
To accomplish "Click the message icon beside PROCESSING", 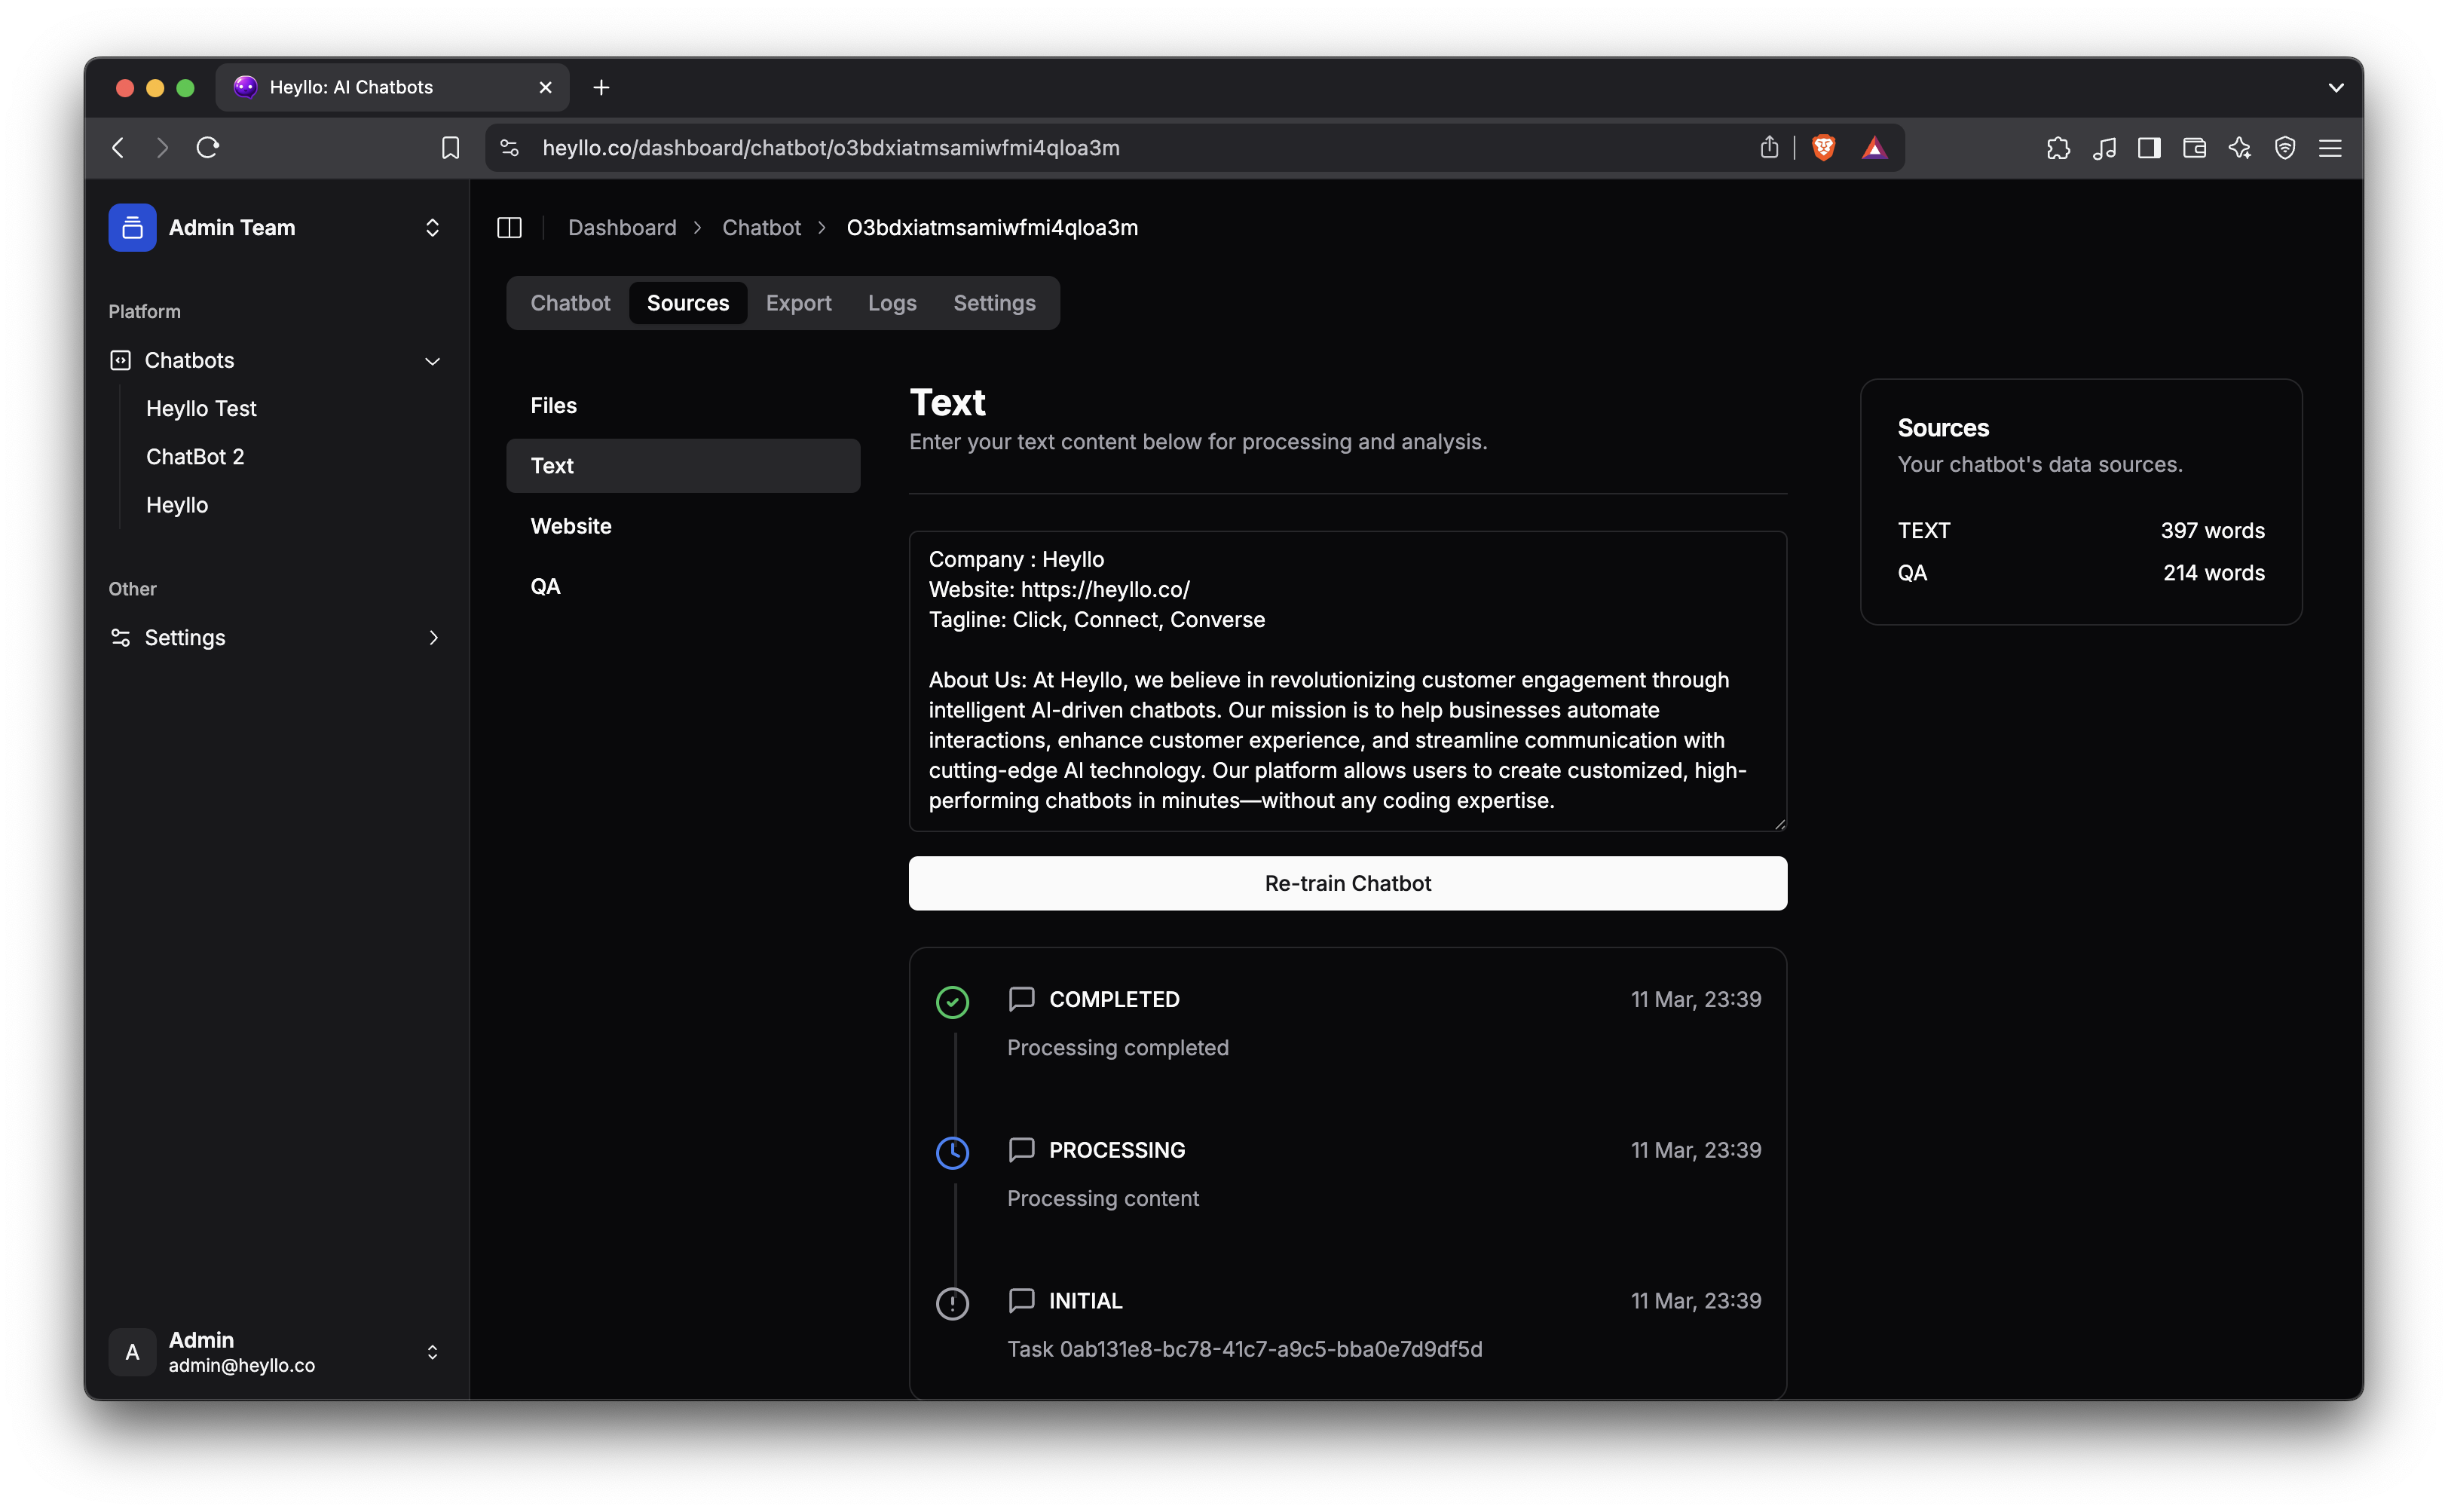I will point(1021,1150).
